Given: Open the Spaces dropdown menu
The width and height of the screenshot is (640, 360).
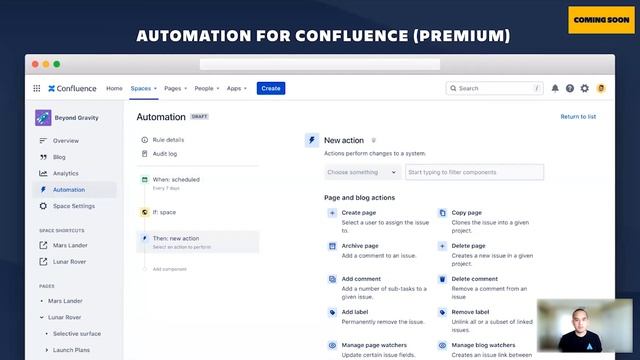Looking at the screenshot, I should 144,88.
